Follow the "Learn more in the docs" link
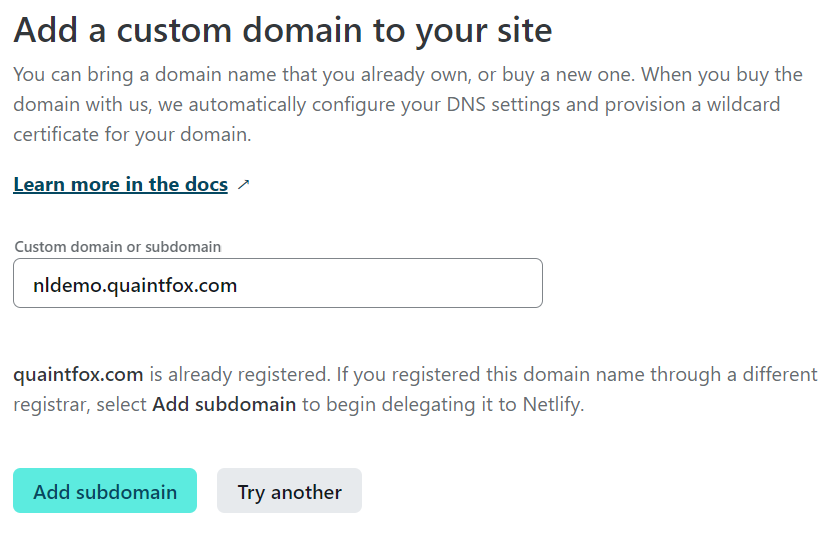 [120, 185]
